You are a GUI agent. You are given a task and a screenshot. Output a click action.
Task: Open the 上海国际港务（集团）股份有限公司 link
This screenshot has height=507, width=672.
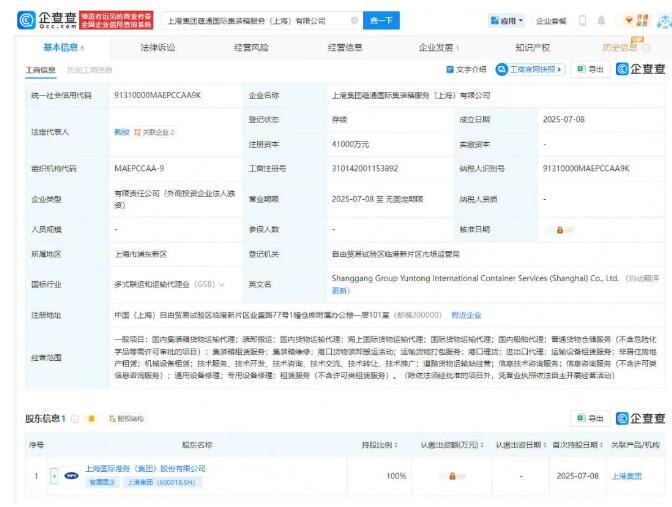pos(145,469)
